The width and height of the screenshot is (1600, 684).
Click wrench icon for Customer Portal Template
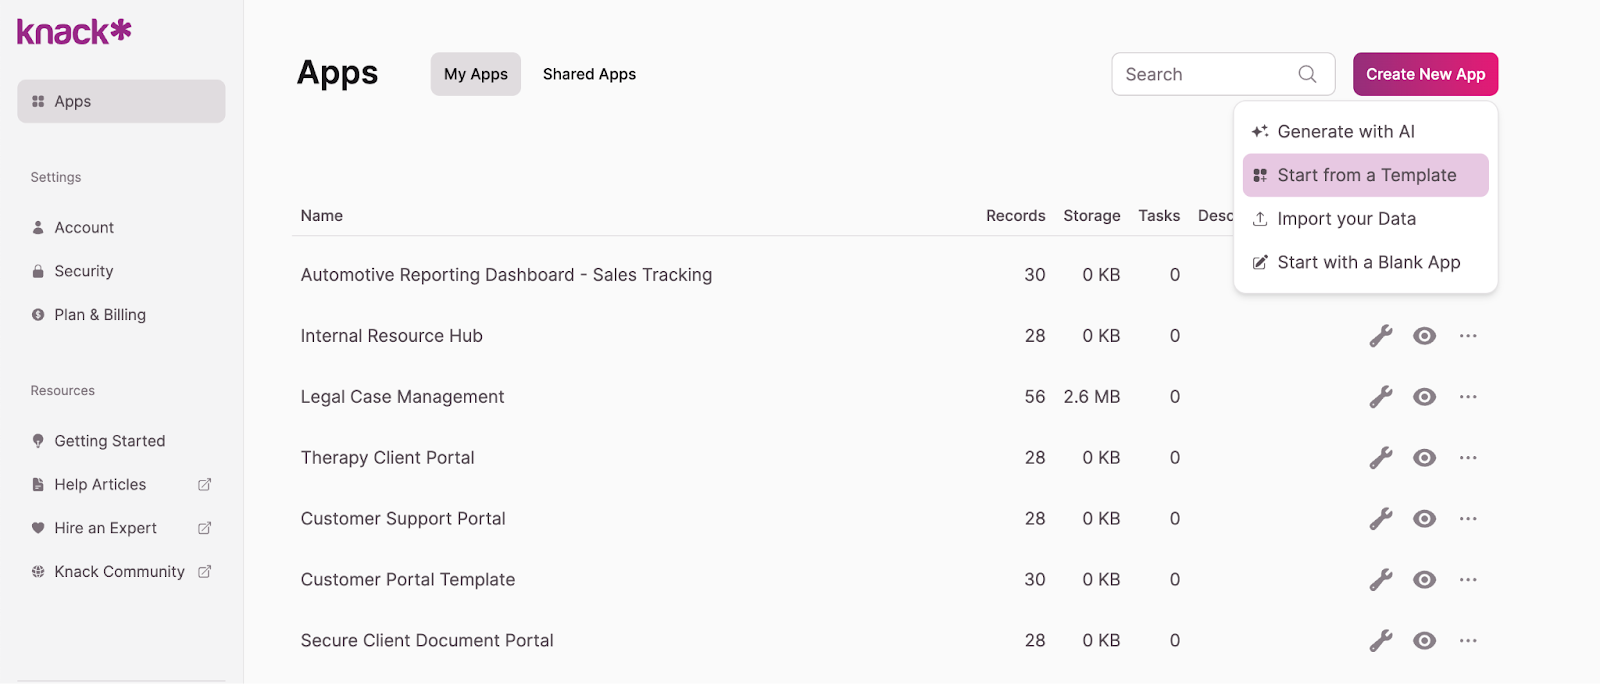[x=1381, y=580]
